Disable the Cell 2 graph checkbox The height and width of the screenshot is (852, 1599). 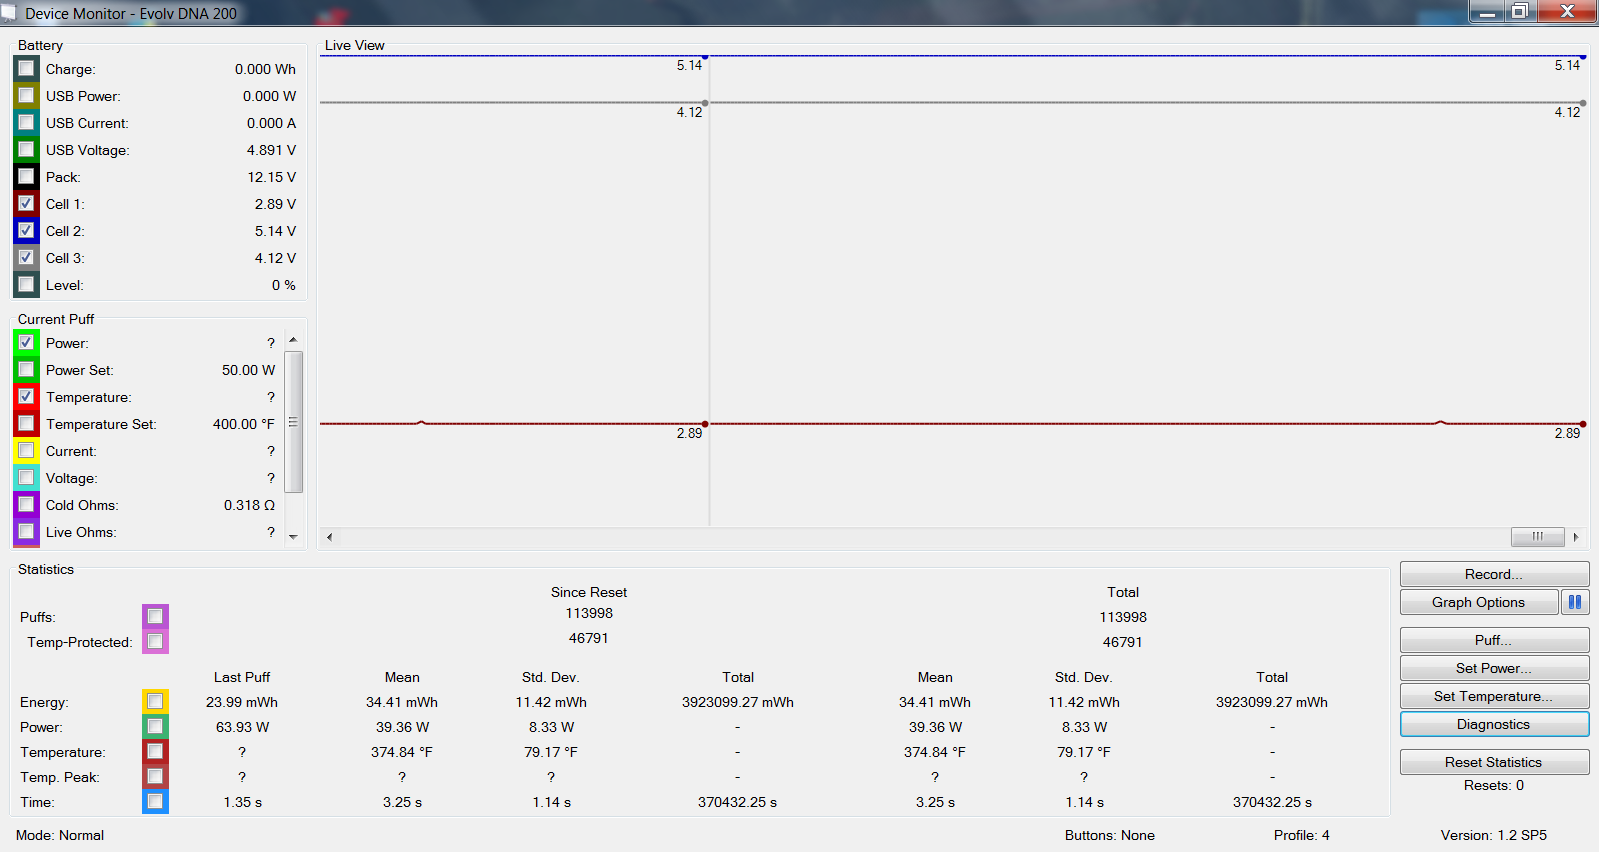[x=27, y=231]
